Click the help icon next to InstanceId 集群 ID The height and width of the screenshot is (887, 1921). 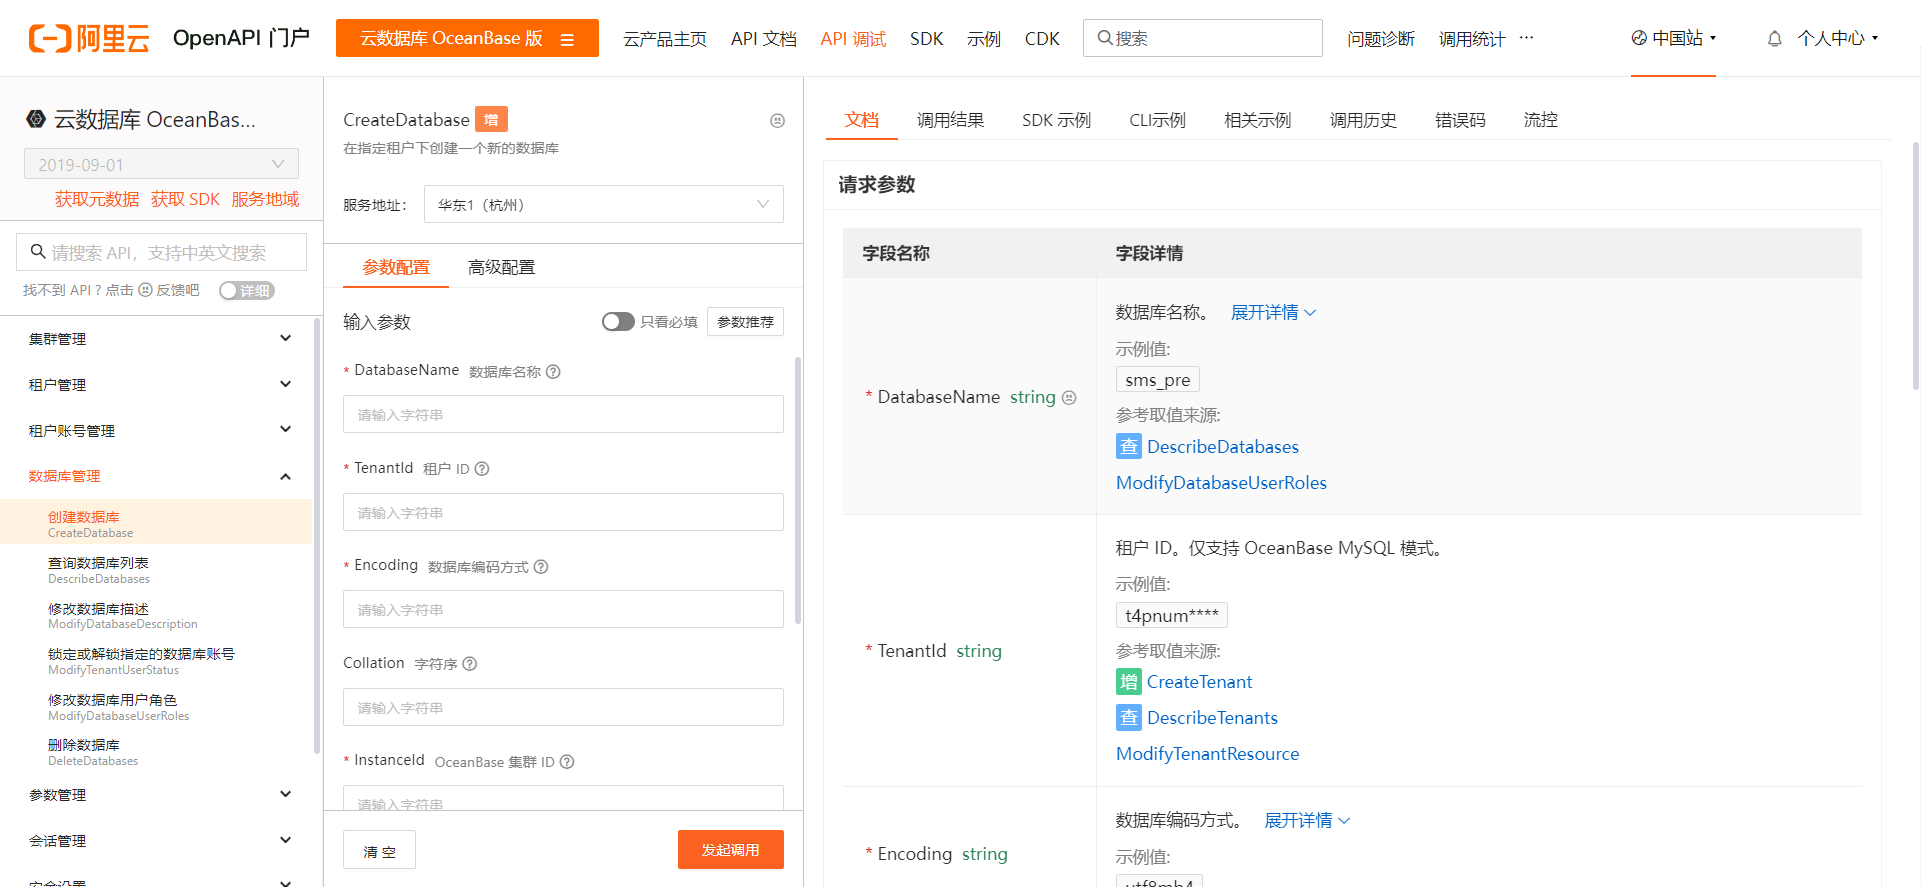567,762
